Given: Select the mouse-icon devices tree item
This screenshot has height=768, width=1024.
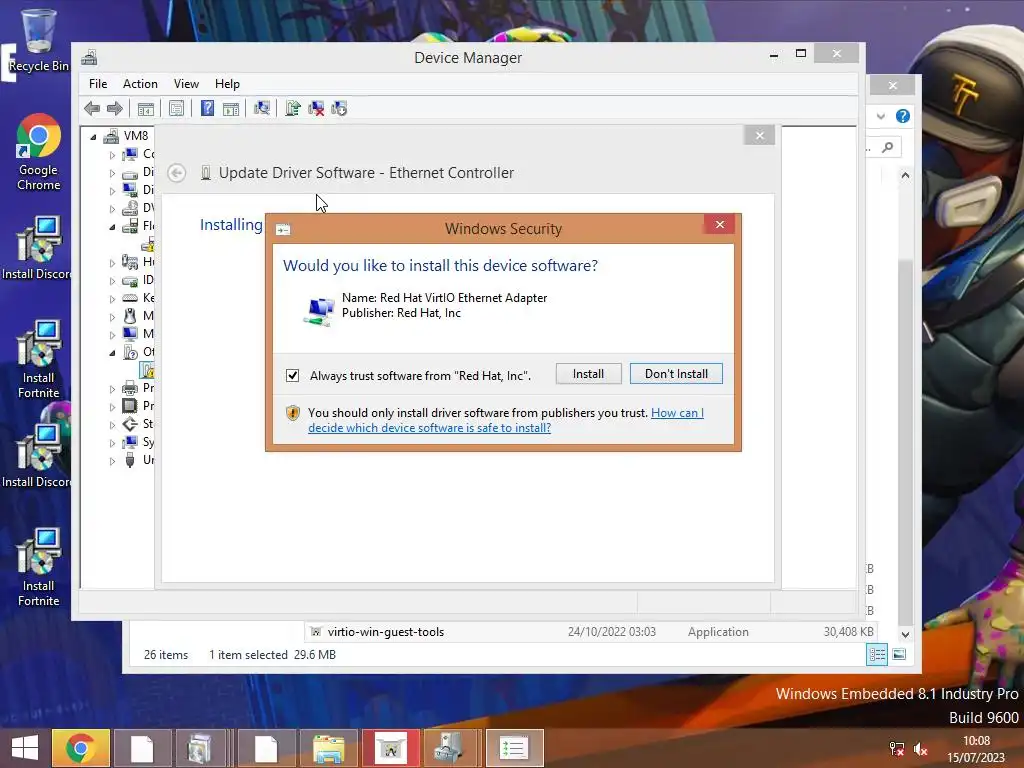Looking at the screenshot, I should (138, 316).
